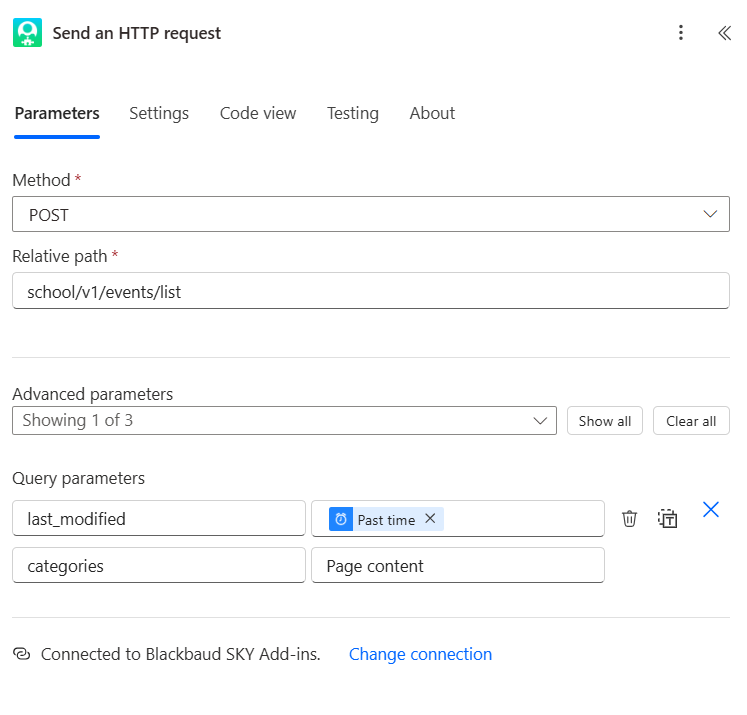
Task: Remove Query parameters with the blue X
Action: pos(711,510)
